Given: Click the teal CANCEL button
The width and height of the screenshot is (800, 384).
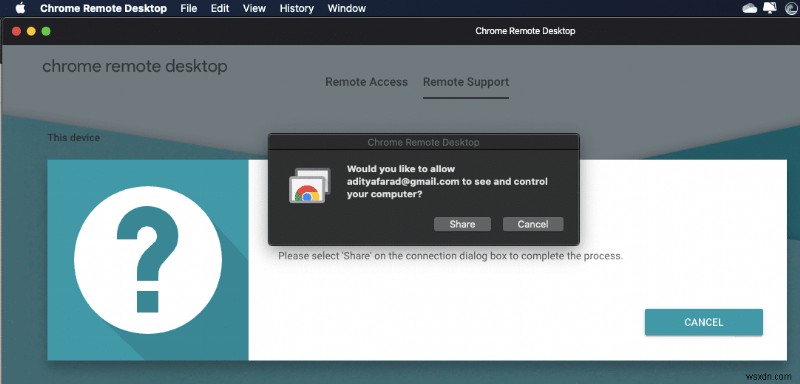Looking at the screenshot, I should [x=704, y=322].
